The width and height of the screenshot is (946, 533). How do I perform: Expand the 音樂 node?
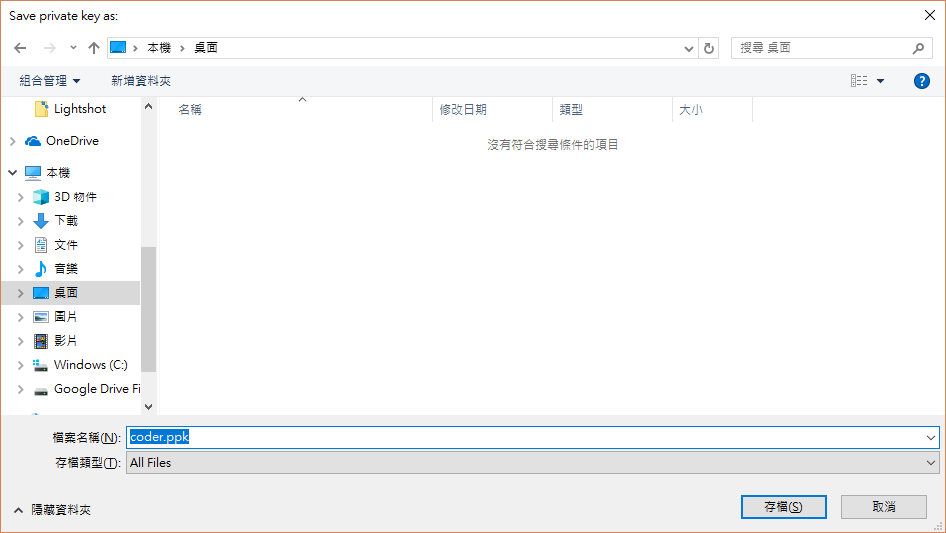point(21,269)
